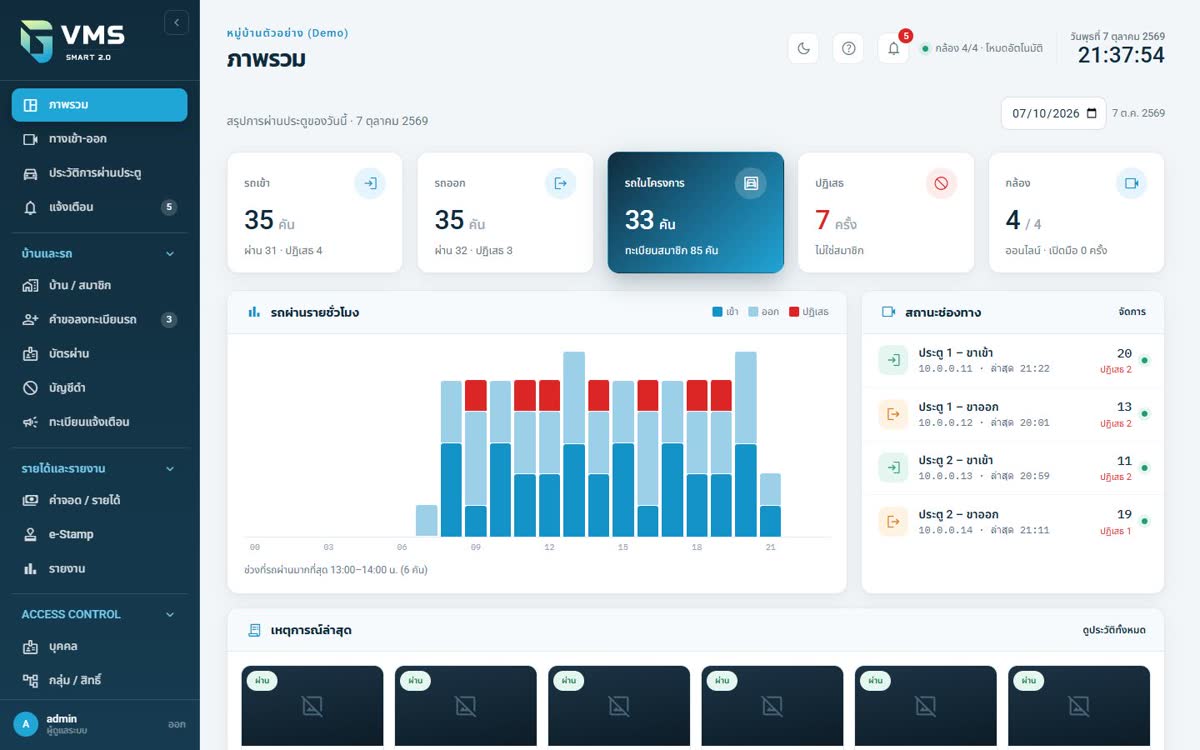
Task: Collapse the บ้านและรถ section
Action: (170, 254)
